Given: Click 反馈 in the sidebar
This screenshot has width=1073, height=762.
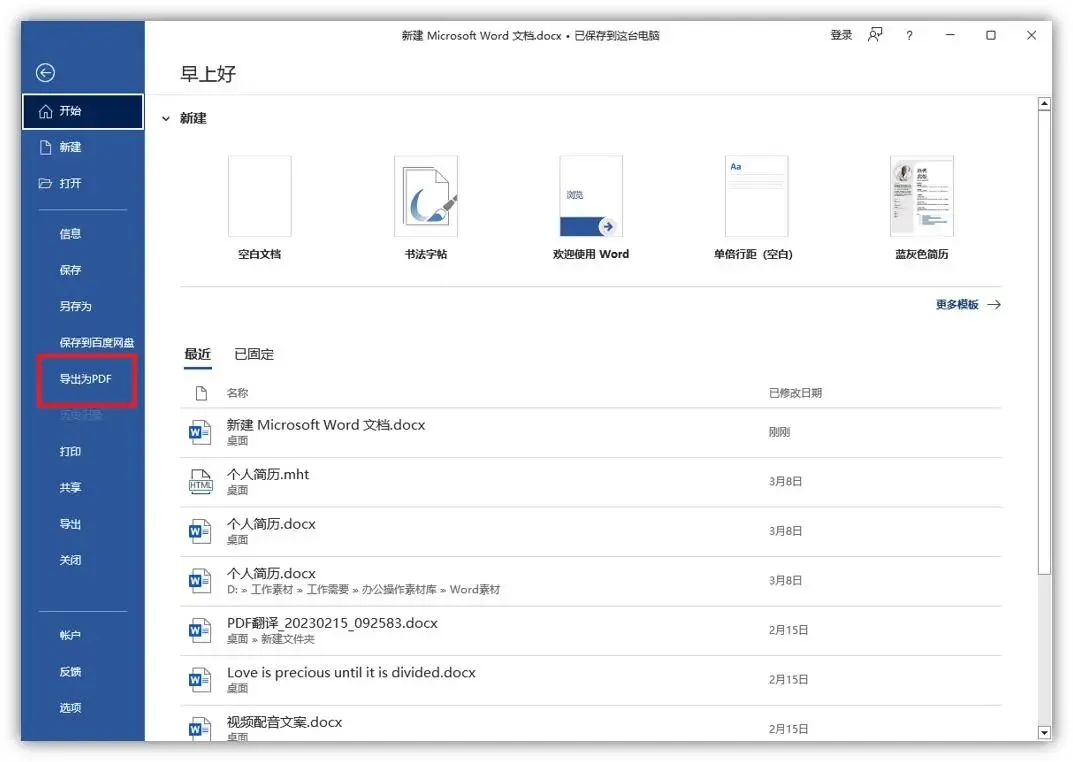Looking at the screenshot, I should 70,672.
